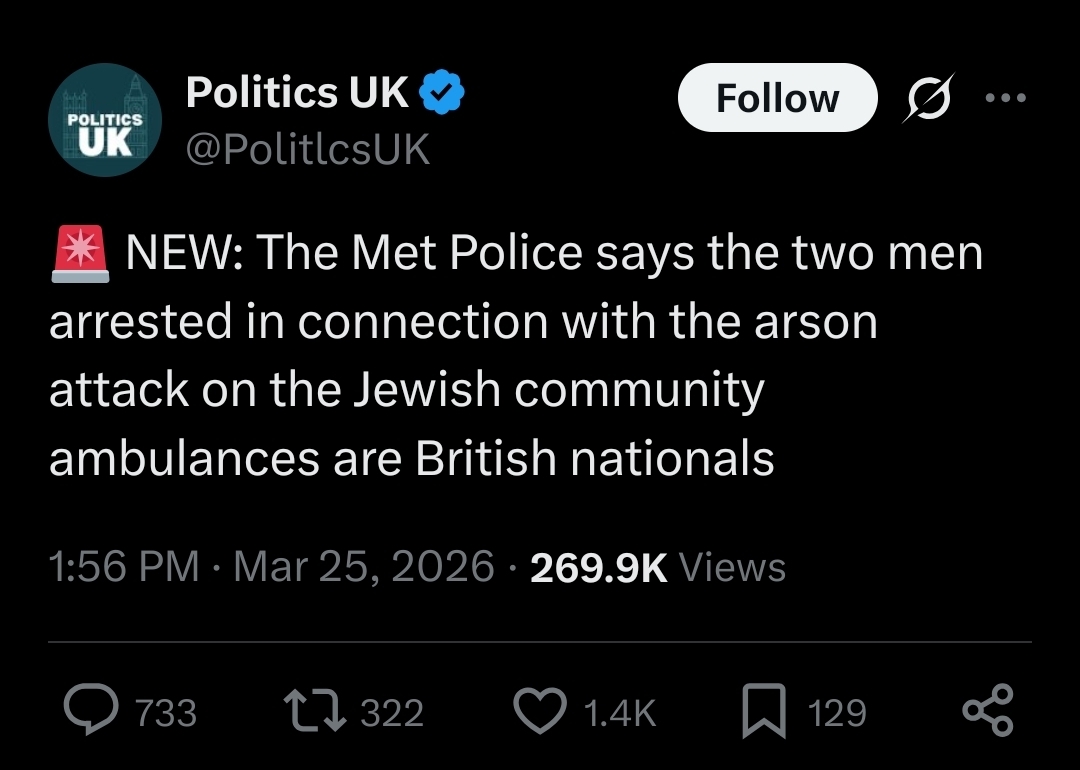This screenshot has width=1080, height=770.
Task: Click the Grok explain-post icon
Action: [x=928, y=98]
